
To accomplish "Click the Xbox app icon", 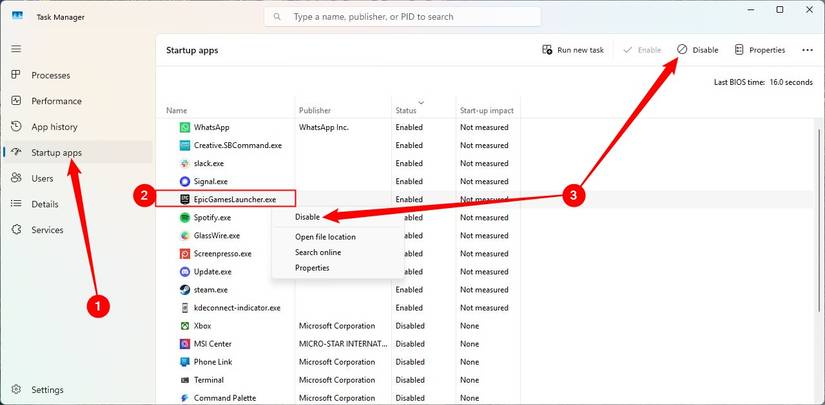I will [x=185, y=326].
